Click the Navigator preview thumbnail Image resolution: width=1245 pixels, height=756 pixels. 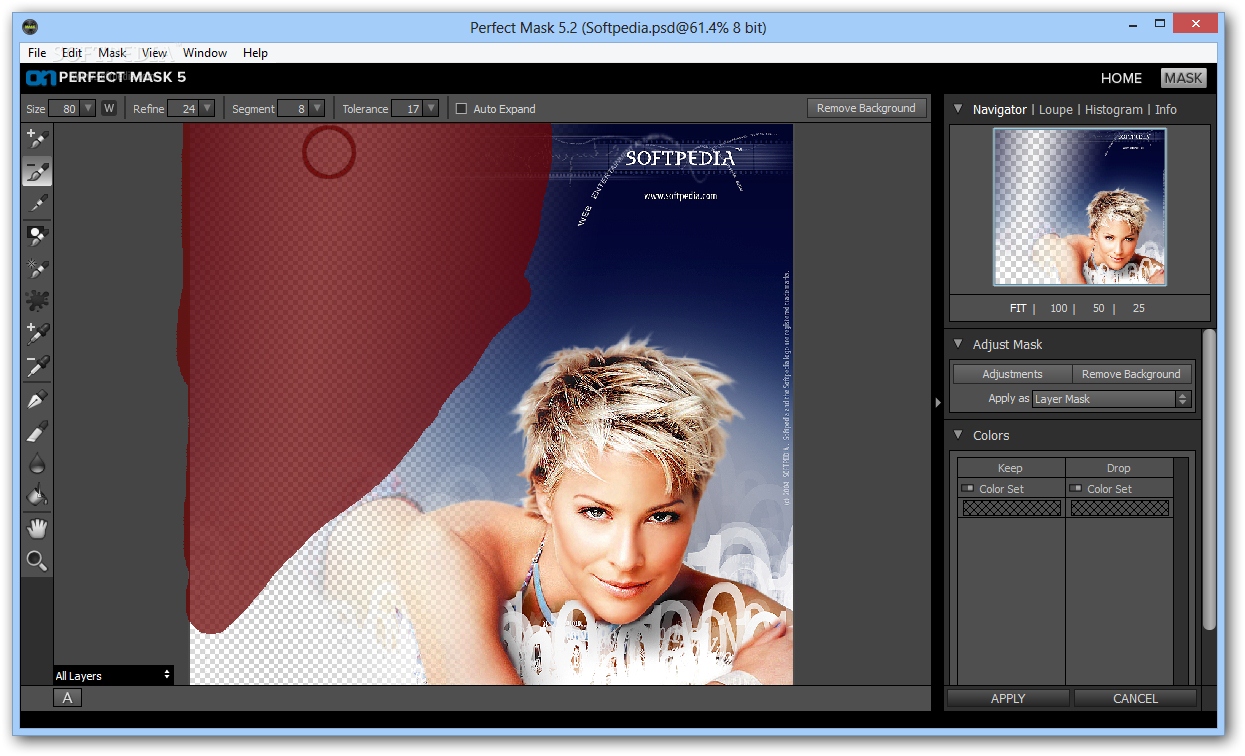[1079, 207]
